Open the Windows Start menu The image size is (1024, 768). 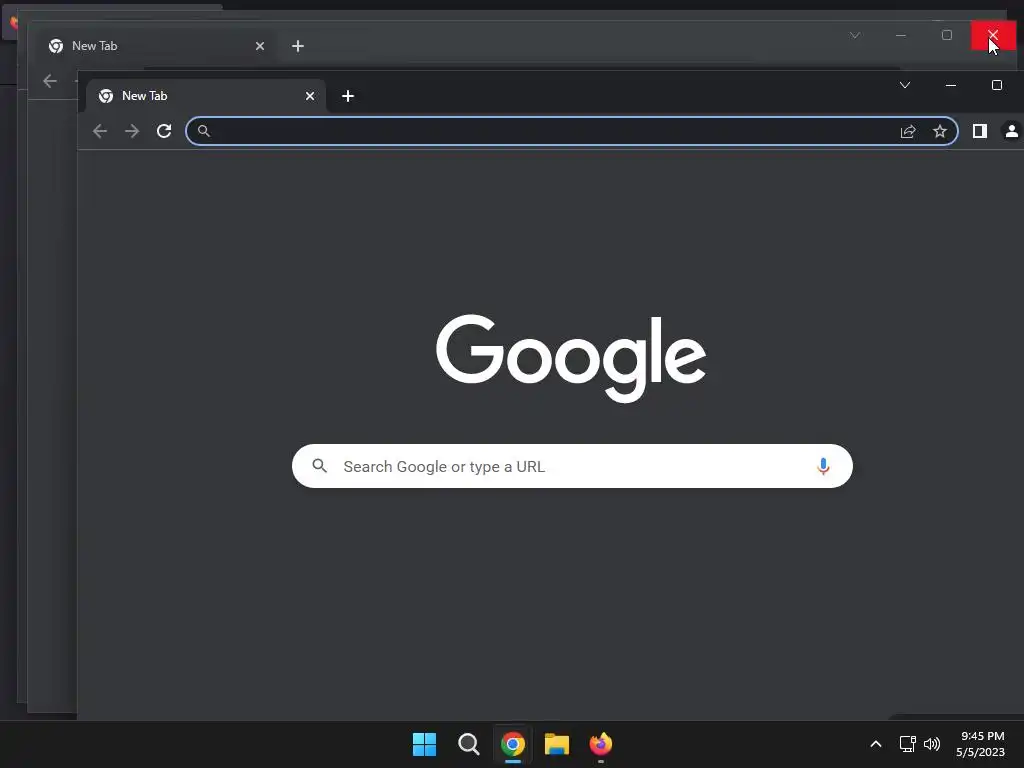[424, 744]
